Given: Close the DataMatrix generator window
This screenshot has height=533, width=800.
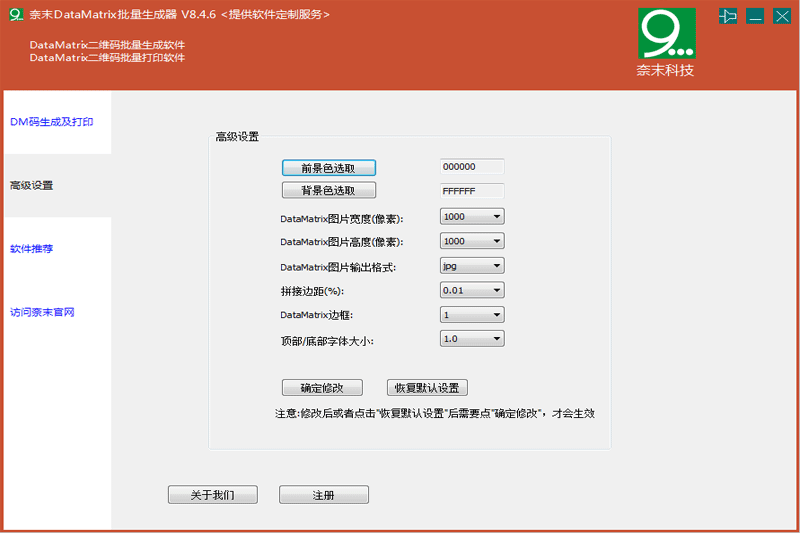Looking at the screenshot, I should tap(782, 16).
